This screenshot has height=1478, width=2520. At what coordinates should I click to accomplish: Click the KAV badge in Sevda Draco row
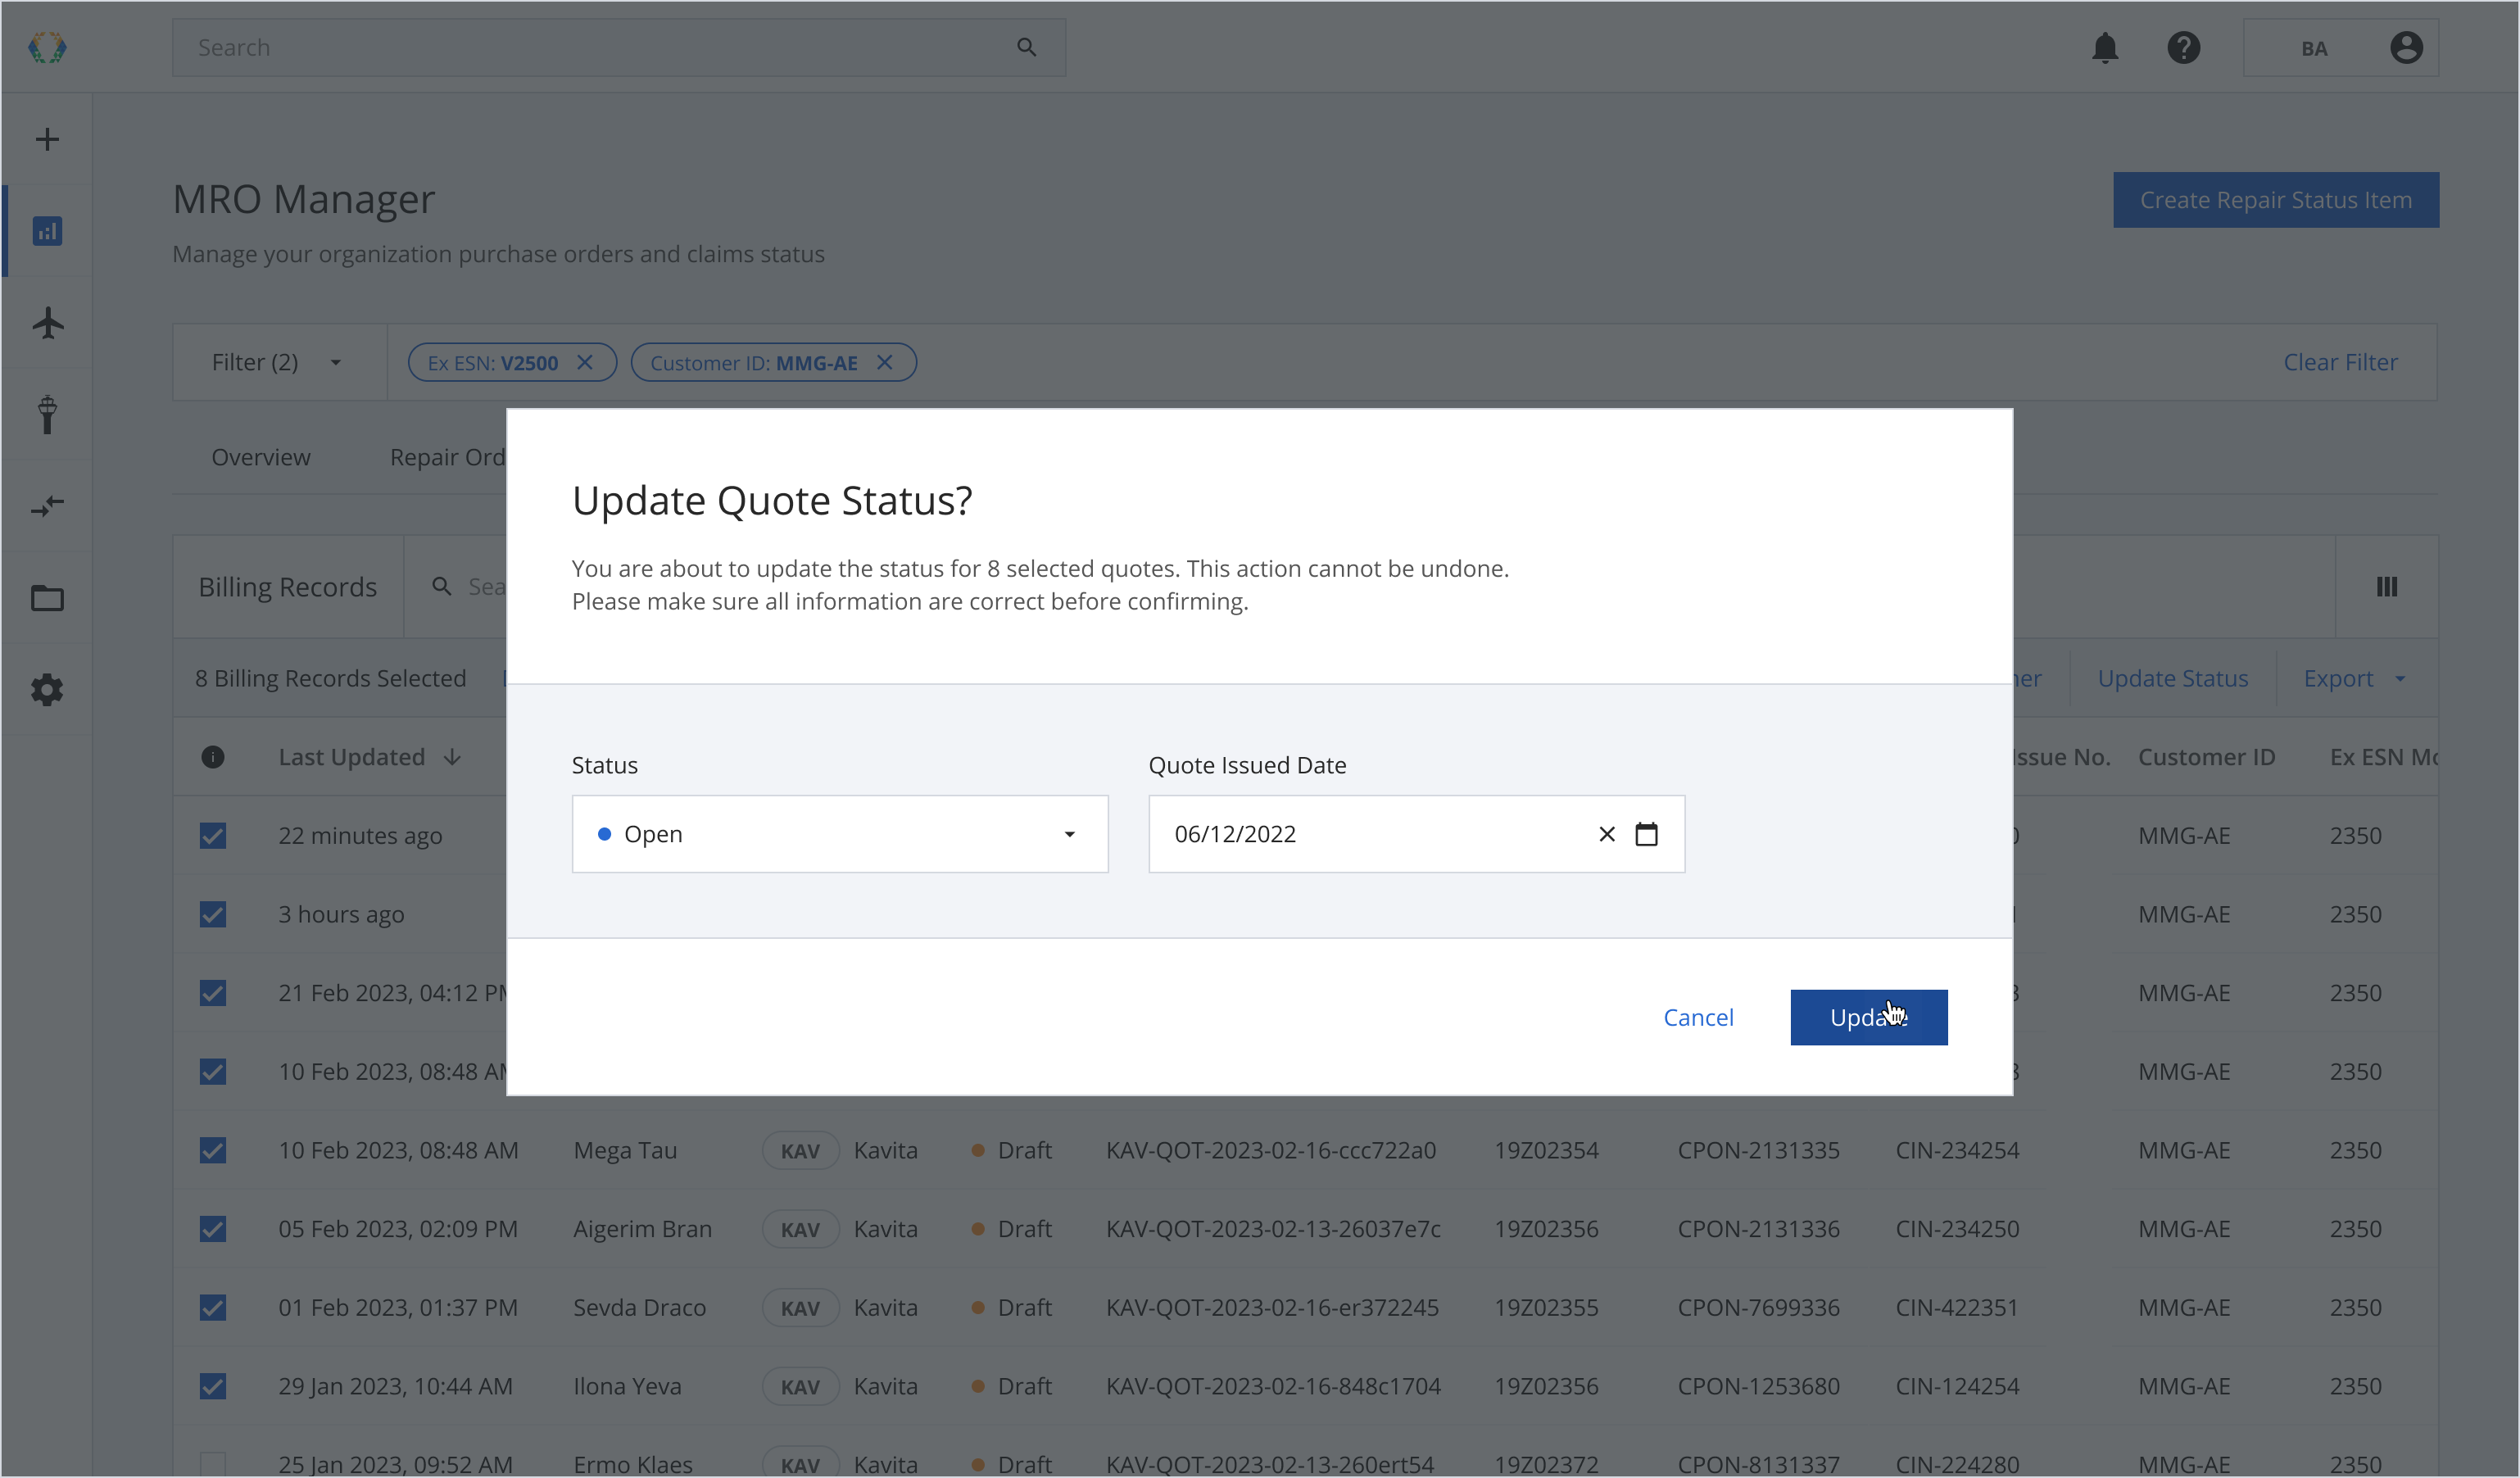click(x=800, y=1308)
